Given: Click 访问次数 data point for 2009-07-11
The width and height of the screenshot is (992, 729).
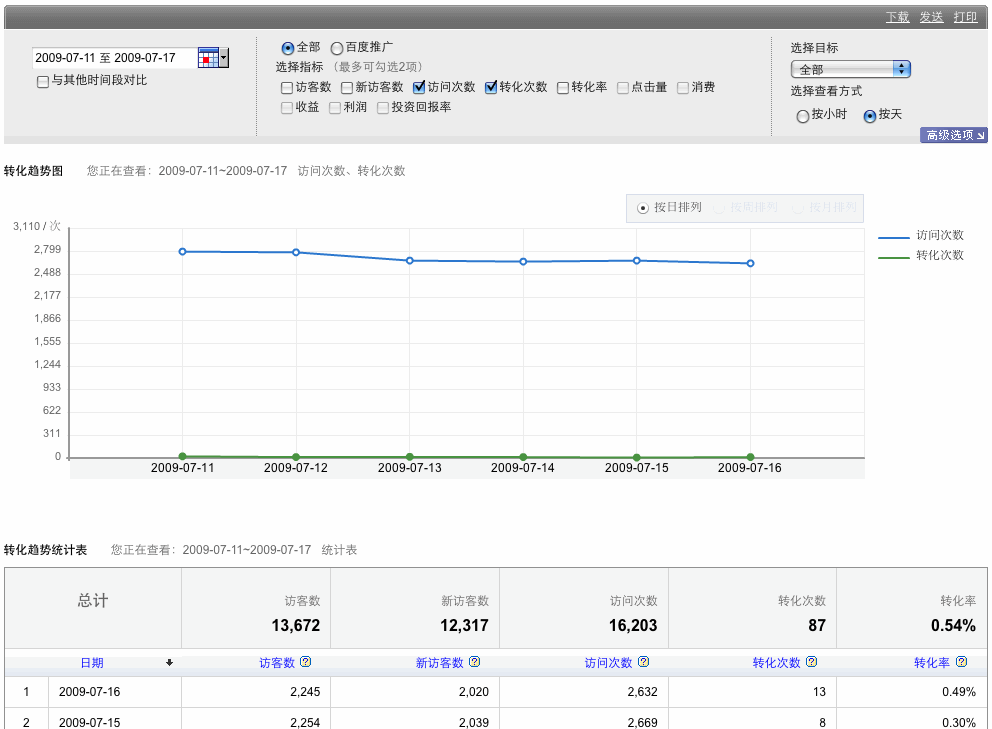Looking at the screenshot, I should tap(182, 251).
